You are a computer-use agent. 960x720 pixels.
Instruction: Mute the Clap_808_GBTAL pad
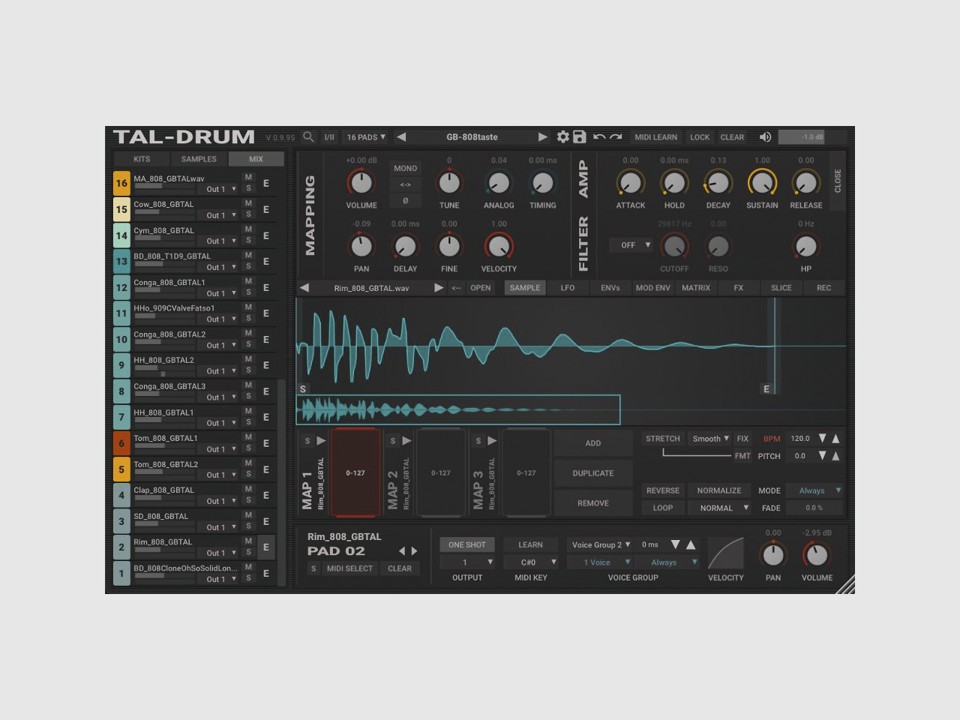248,489
